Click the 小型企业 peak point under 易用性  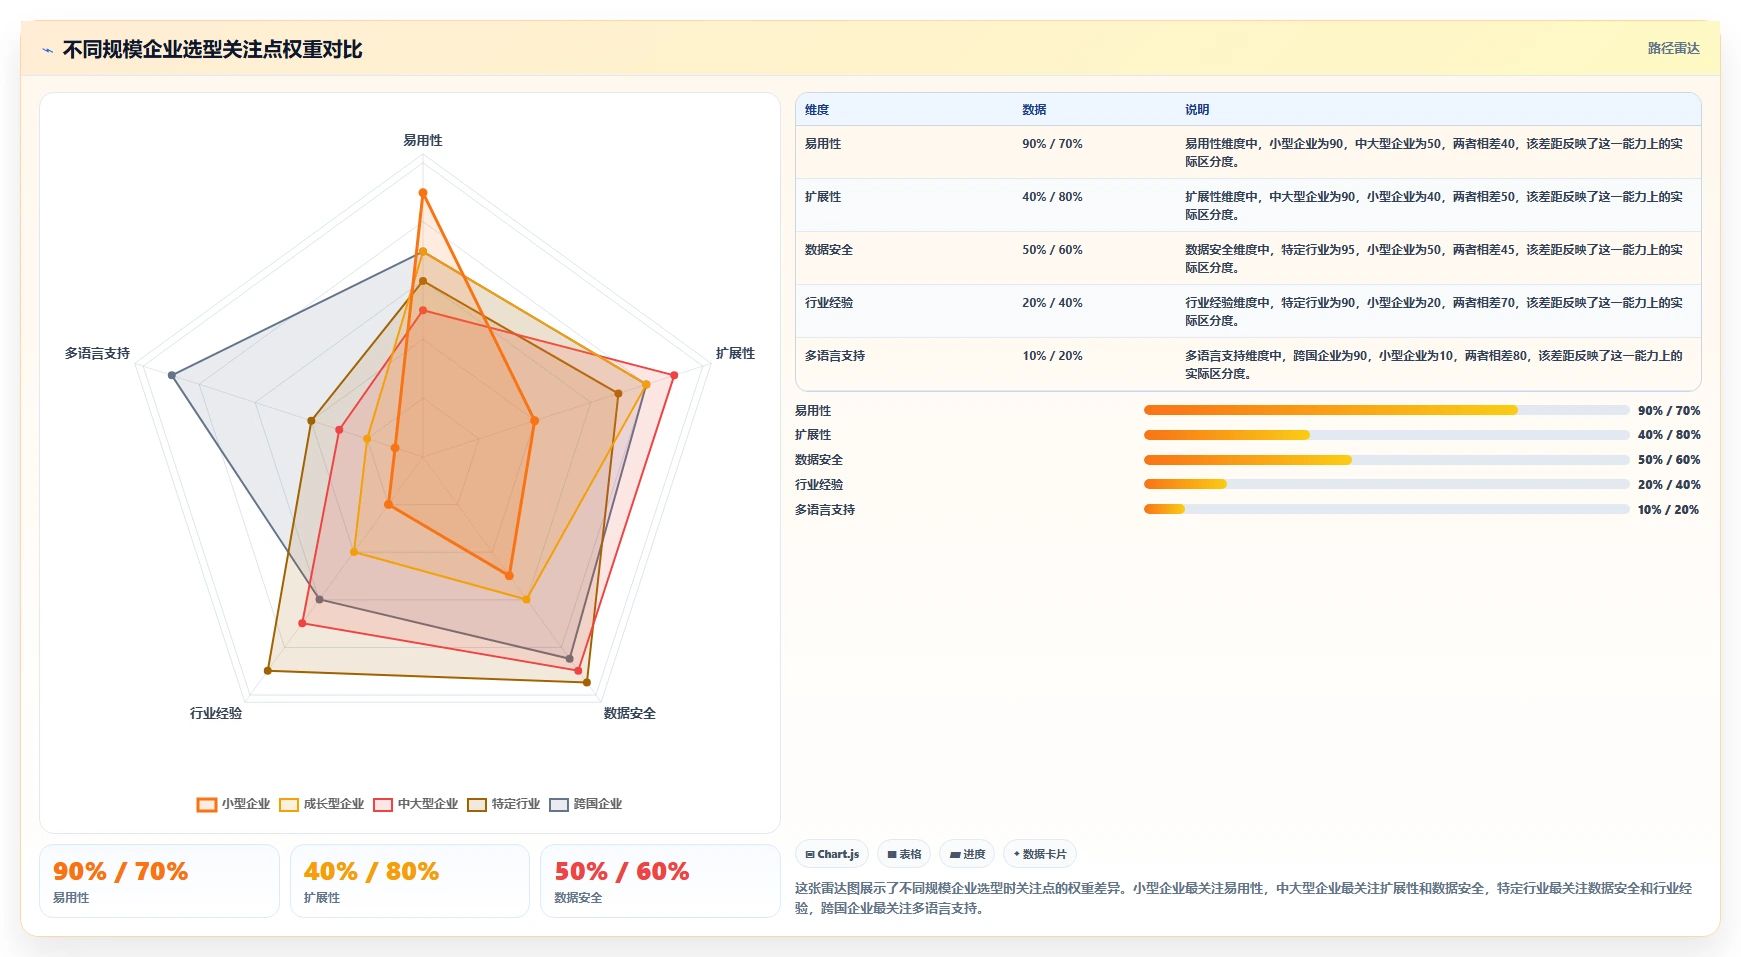click(x=423, y=193)
